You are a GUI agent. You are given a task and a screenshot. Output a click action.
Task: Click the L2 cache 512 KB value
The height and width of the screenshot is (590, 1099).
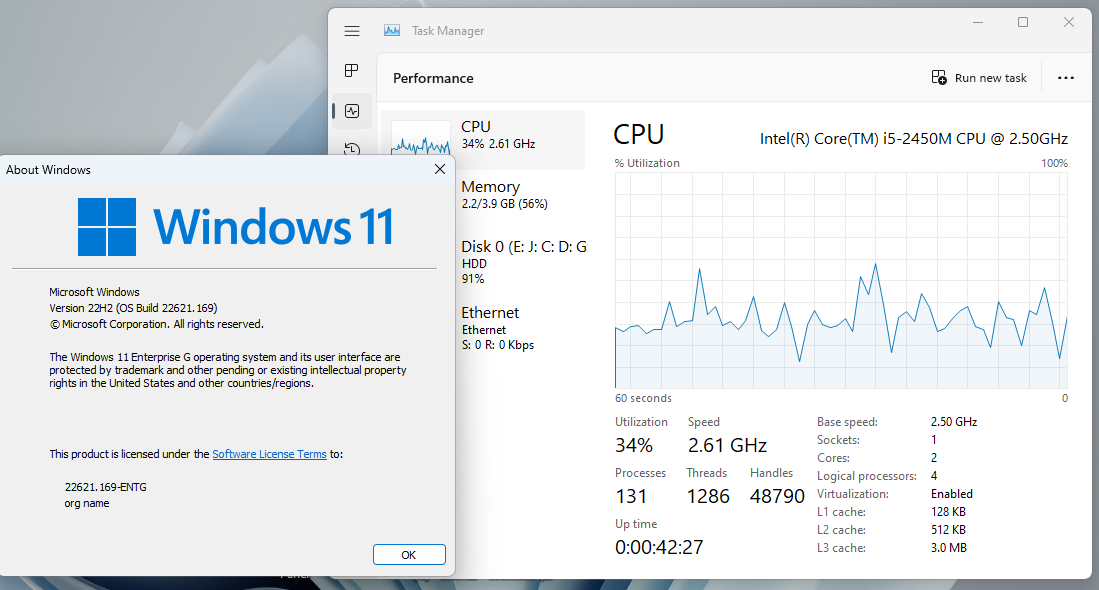[x=948, y=530]
